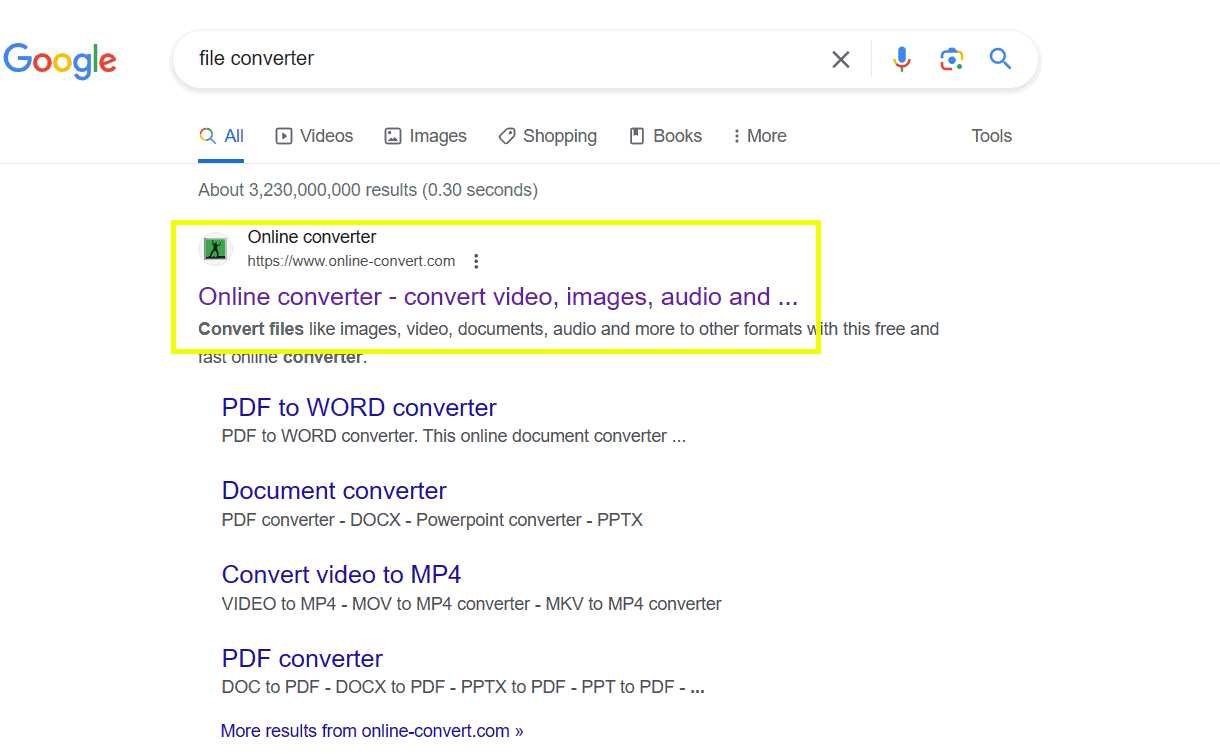Open the PDF converter sitelink
Image resolution: width=1220 pixels, height=754 pixels.
pyautogui.click(x=302, y=659)
